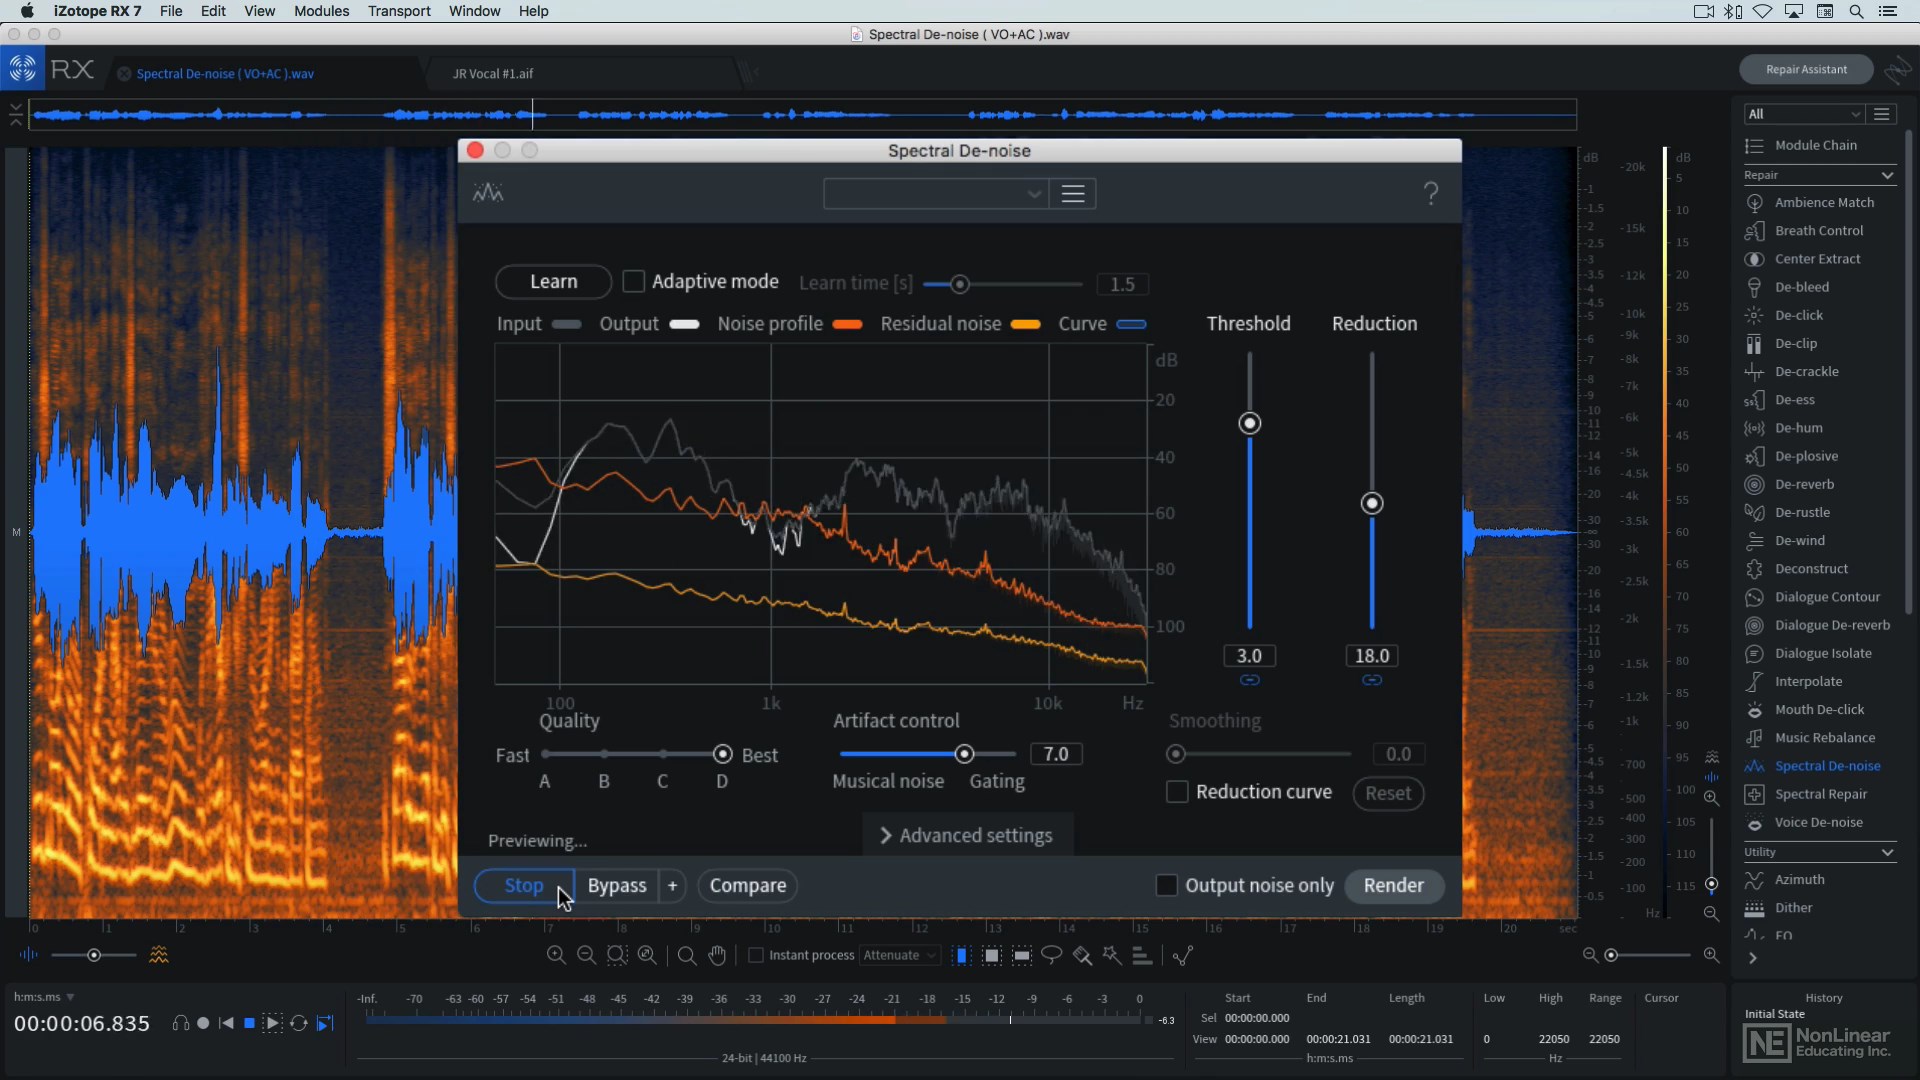Check the Output noise only box
The height and width of the screenshot is (1080, 1920).
tap(1165, 885)
